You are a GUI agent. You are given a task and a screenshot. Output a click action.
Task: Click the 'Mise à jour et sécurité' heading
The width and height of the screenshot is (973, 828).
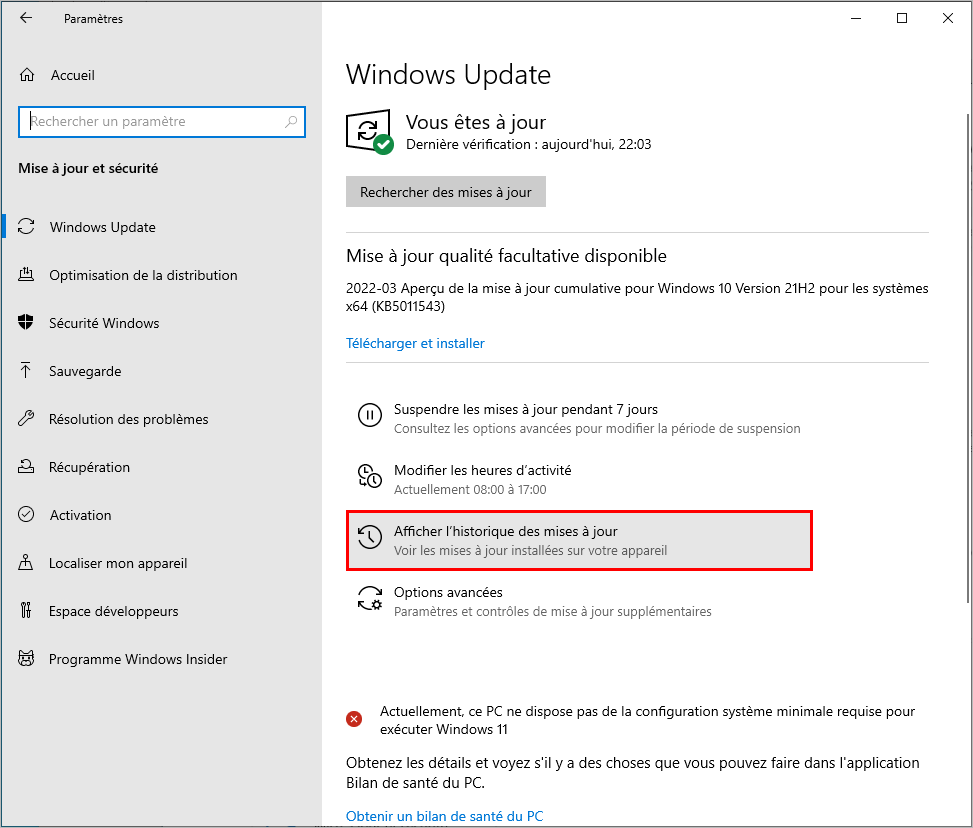[x=88, y=168]
